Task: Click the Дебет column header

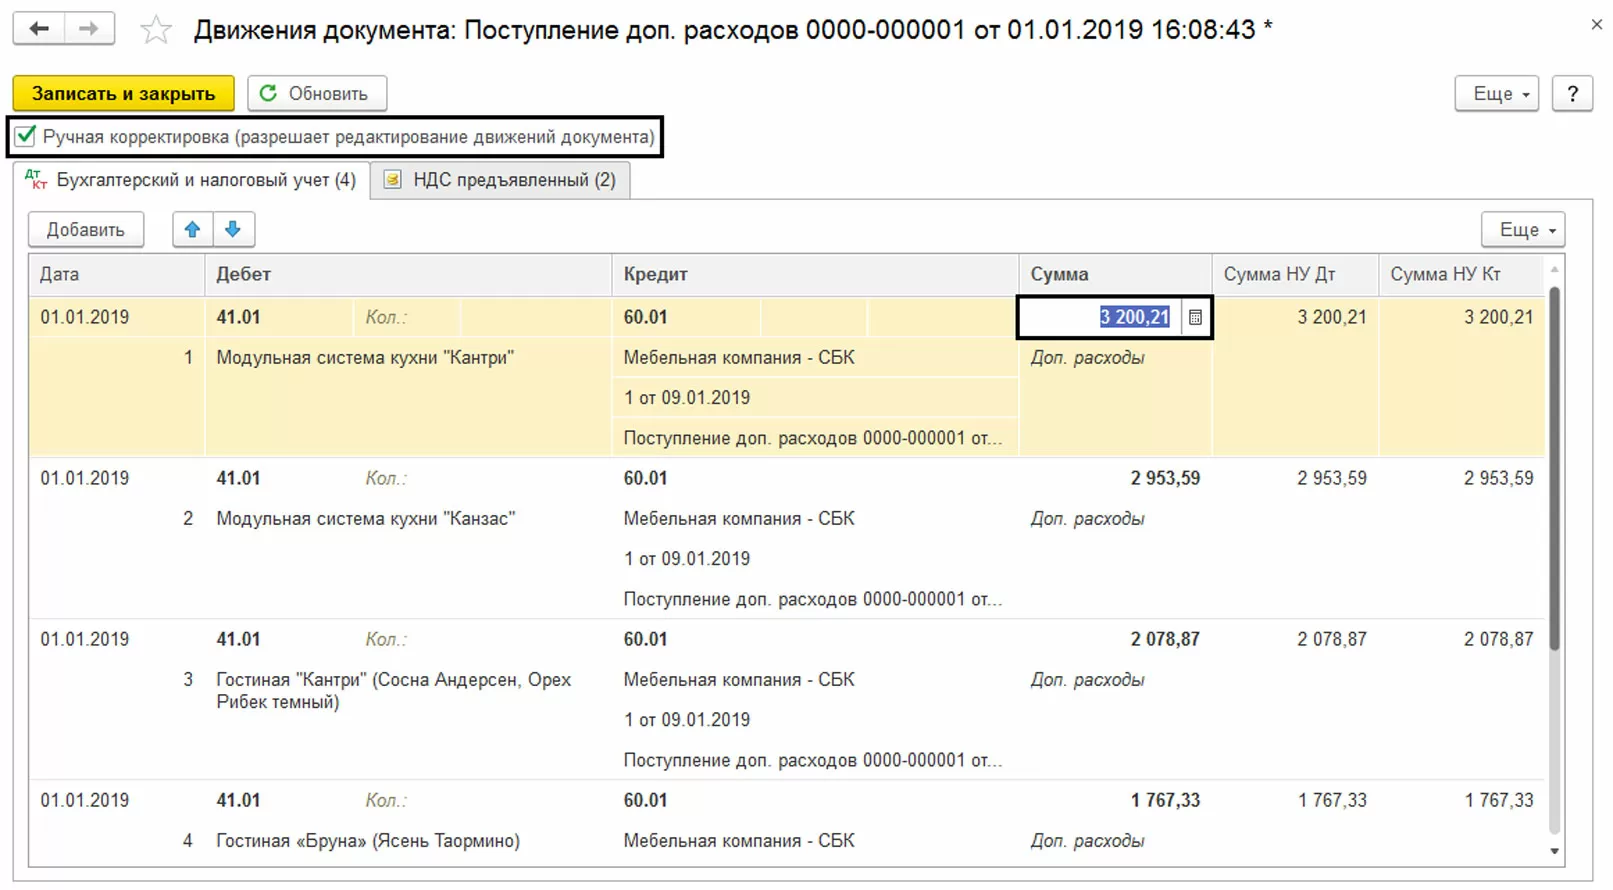Action: (408, 274)
